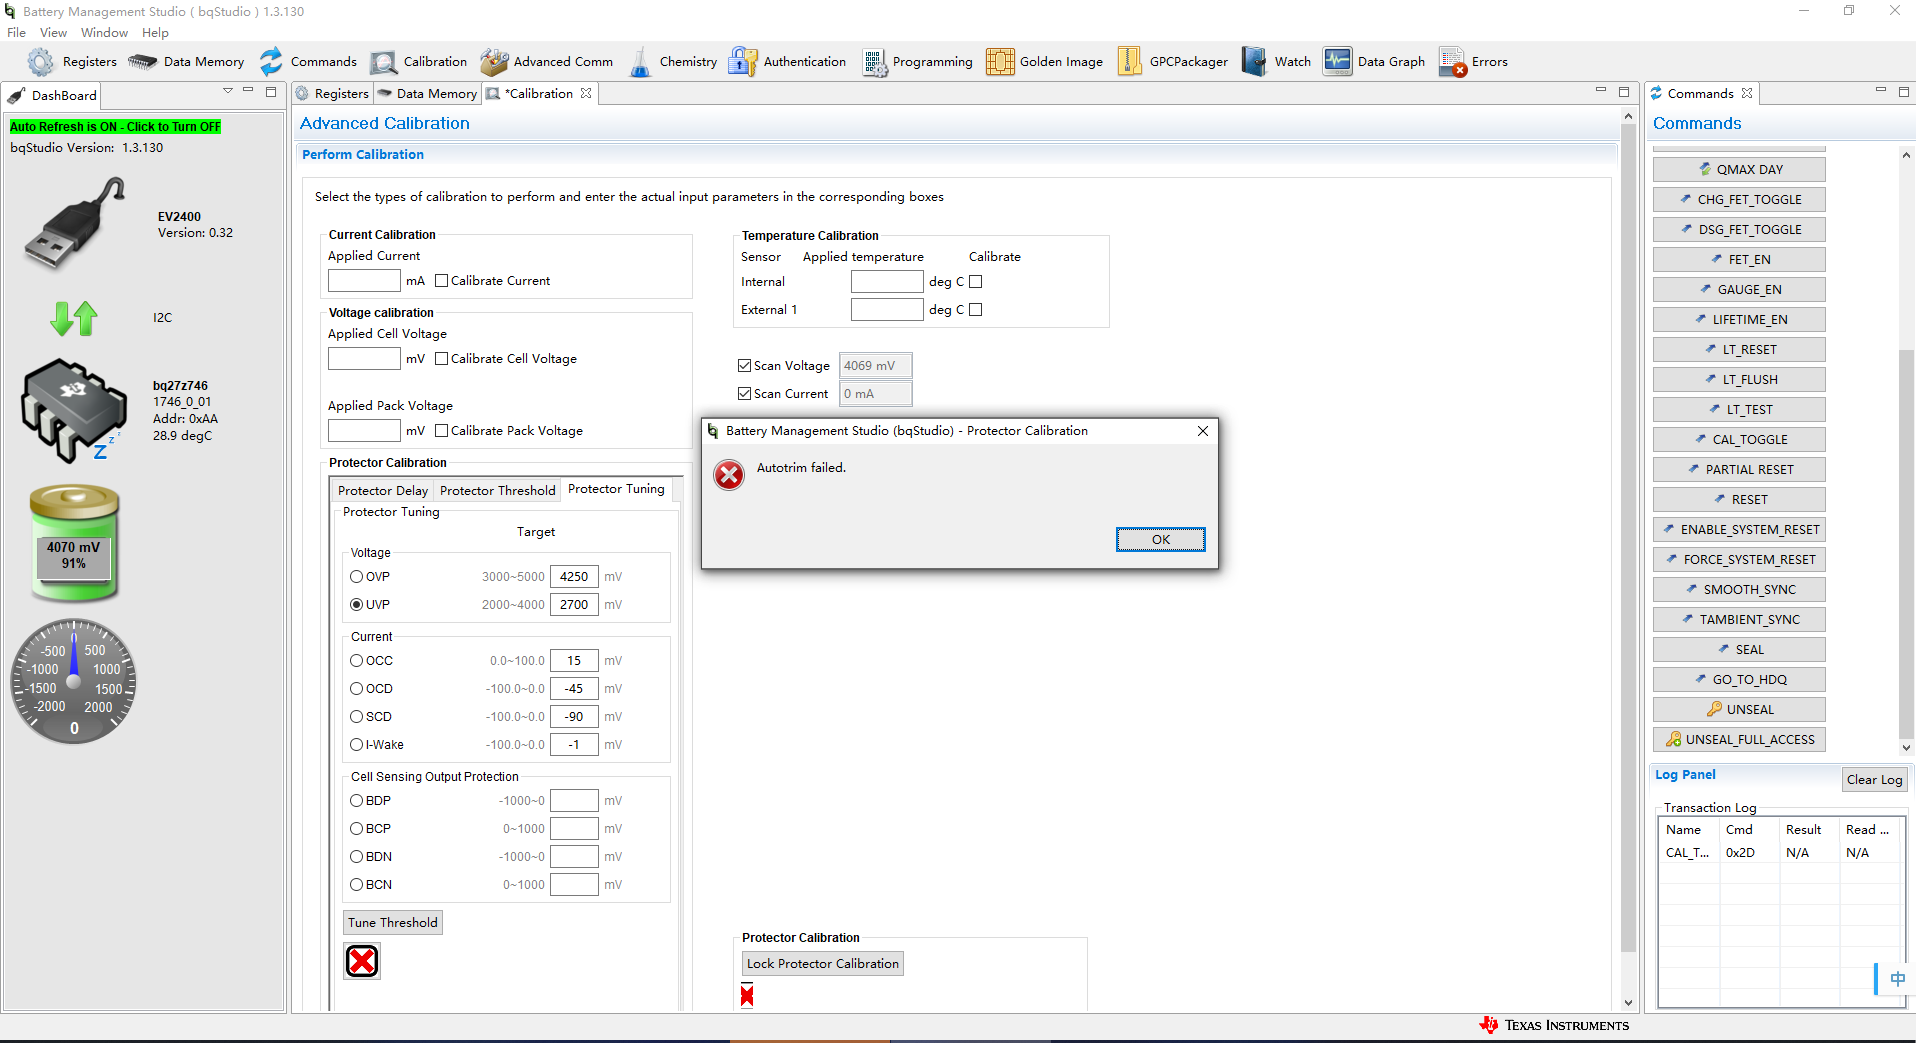
Task: Click the Commands list scroll-up arrow
Action: click(1906, 155)
